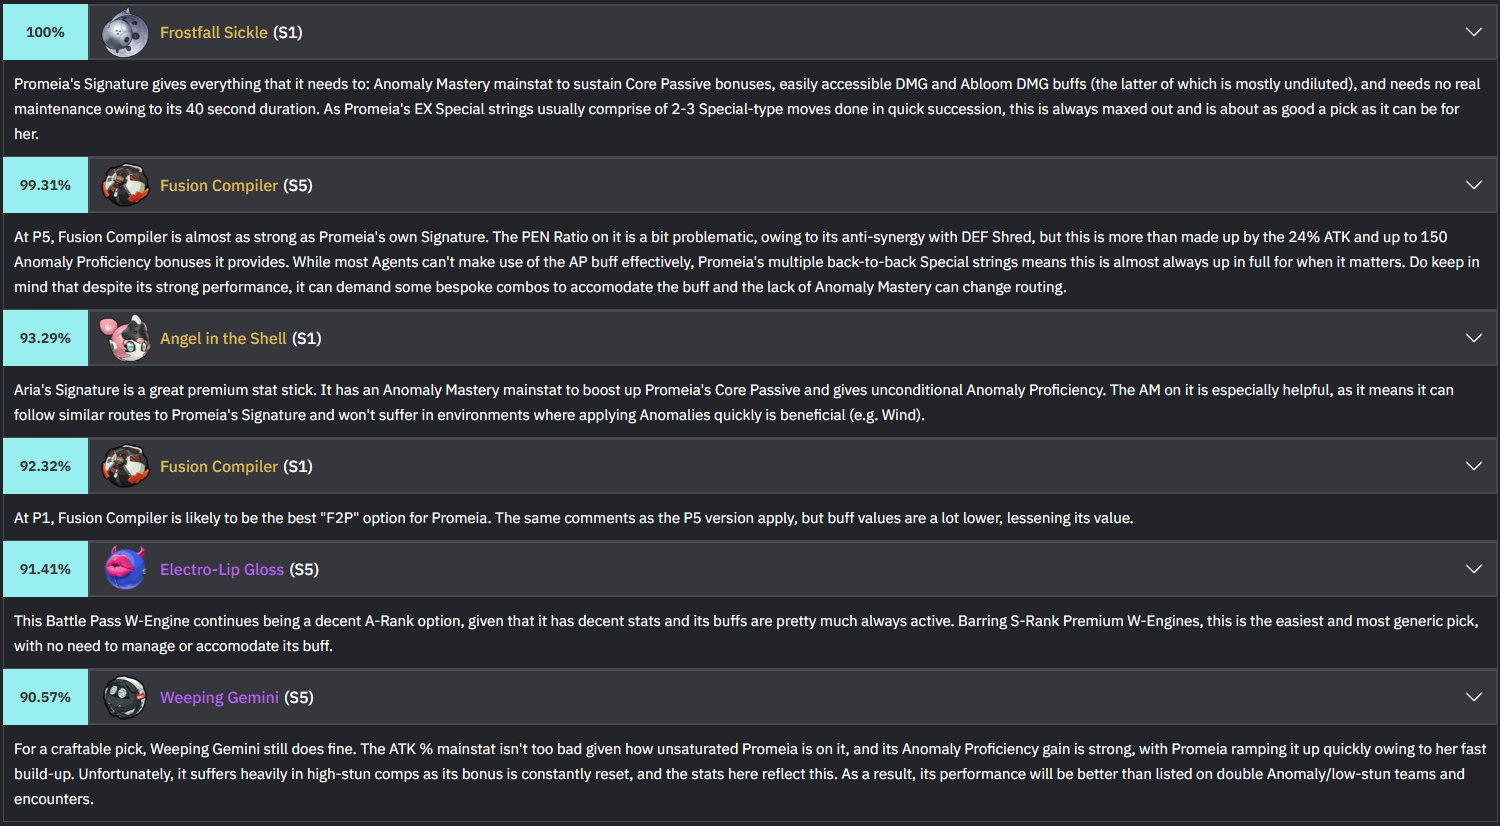
Task: Toggle the Electro-Lip Gloss (S5) chevron
Action: [1474, 569]
